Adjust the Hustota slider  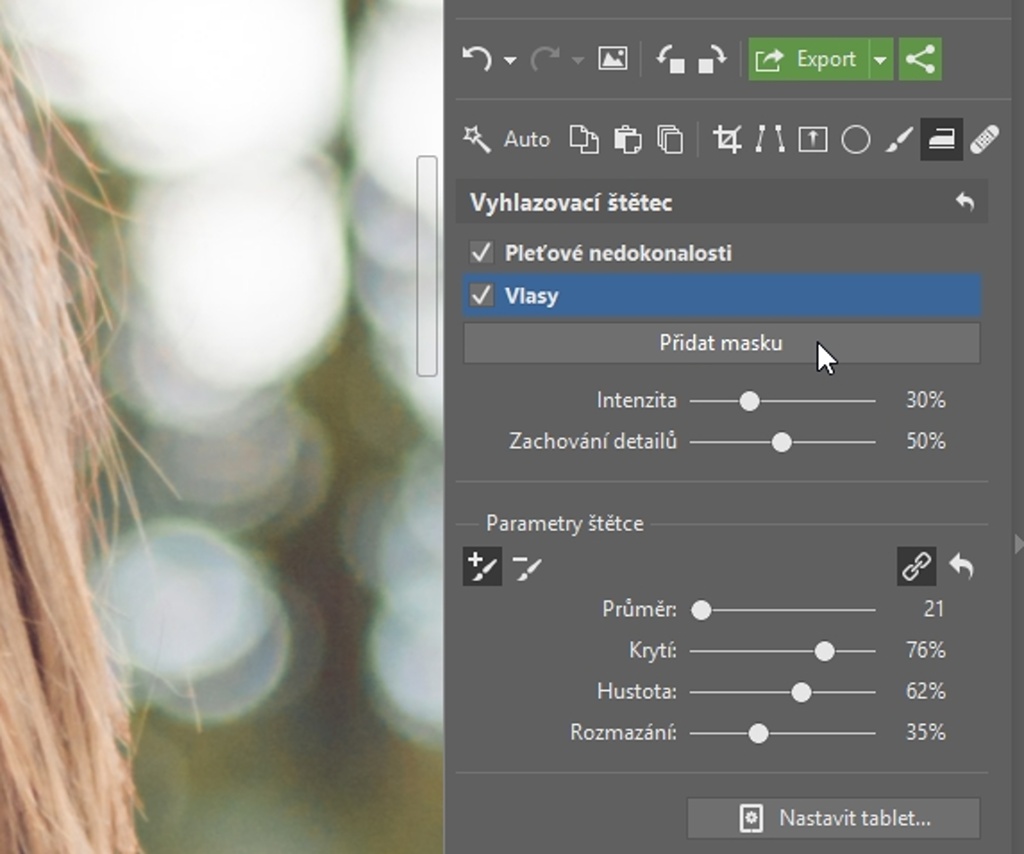tap(801, 692)
